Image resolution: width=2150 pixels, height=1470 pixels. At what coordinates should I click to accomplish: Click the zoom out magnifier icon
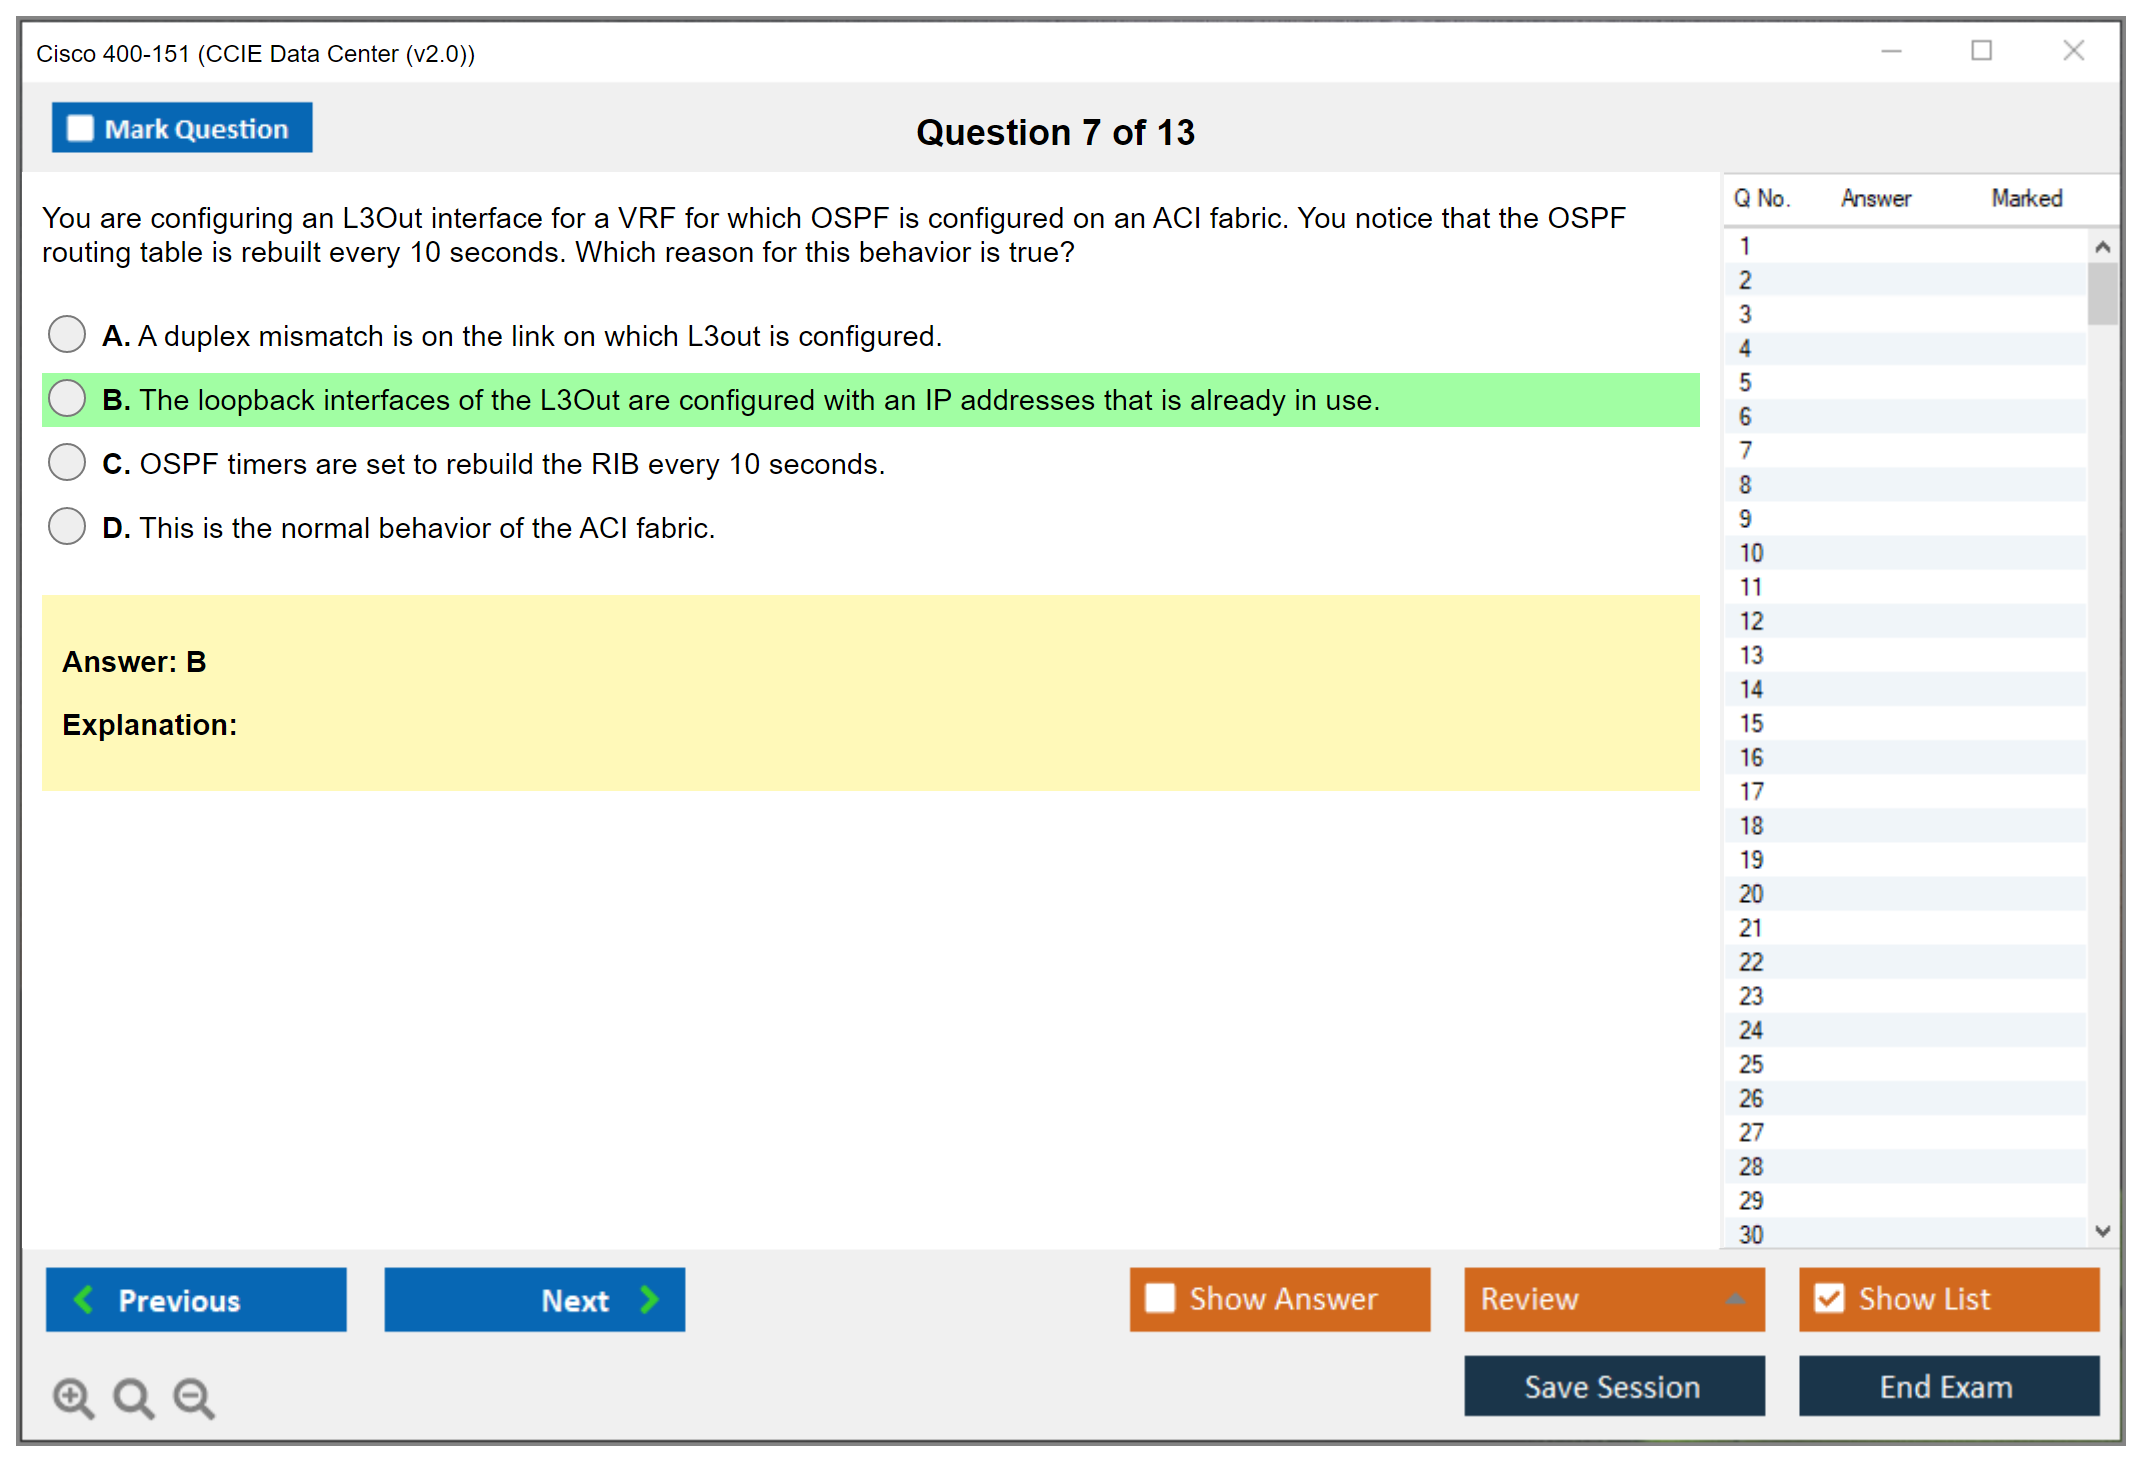[x=194, y=1397]
